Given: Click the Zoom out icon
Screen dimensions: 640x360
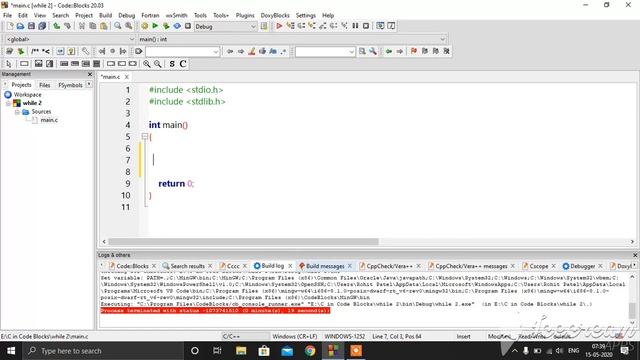Looking at the screenshot, I should coord(158,64).
